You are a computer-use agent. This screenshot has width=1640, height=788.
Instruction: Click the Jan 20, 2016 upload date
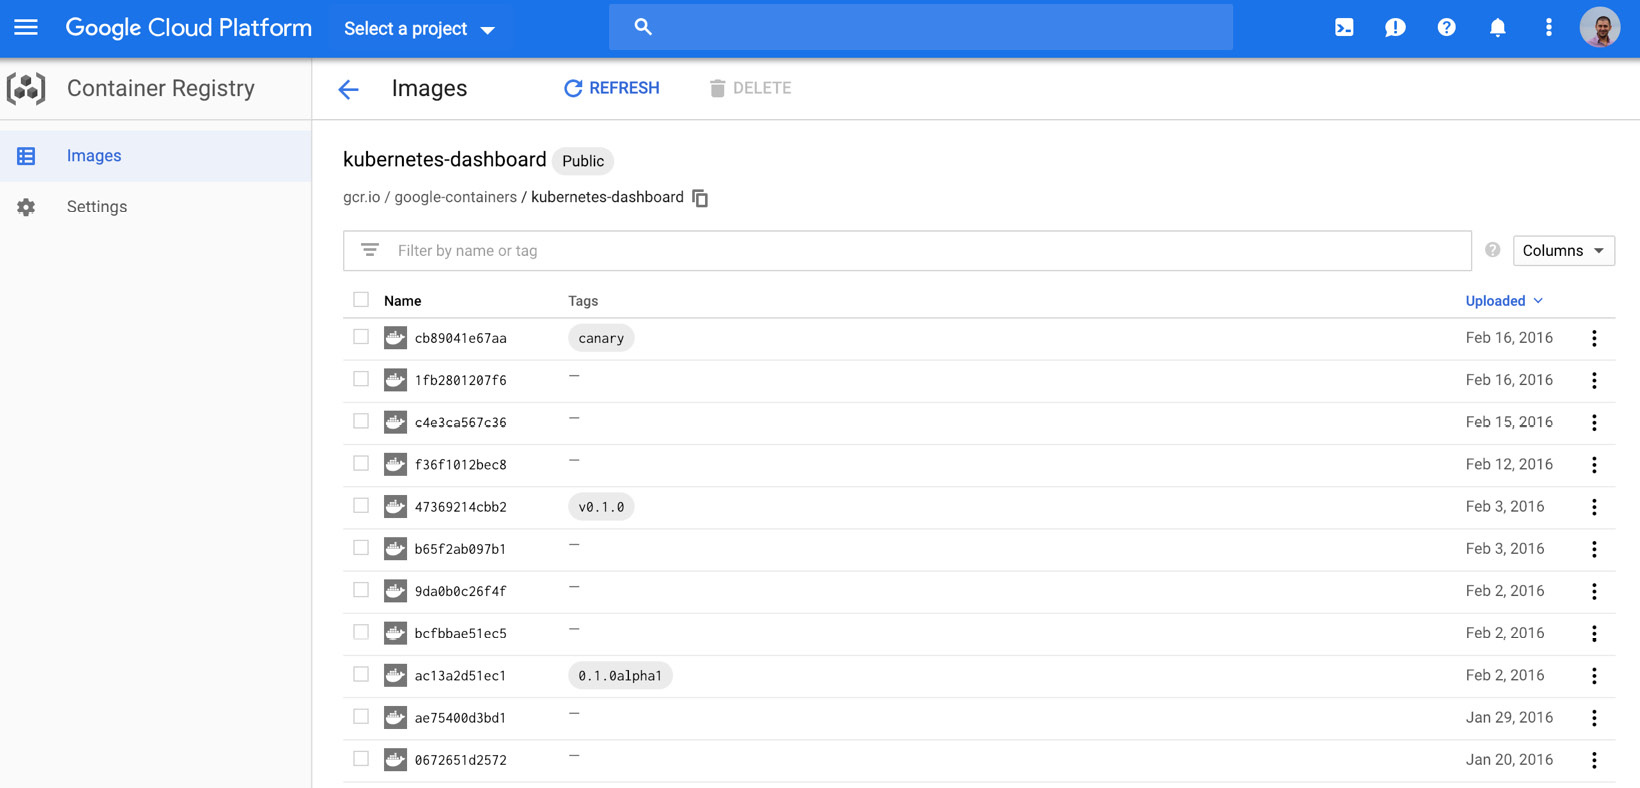point(1509,760)
